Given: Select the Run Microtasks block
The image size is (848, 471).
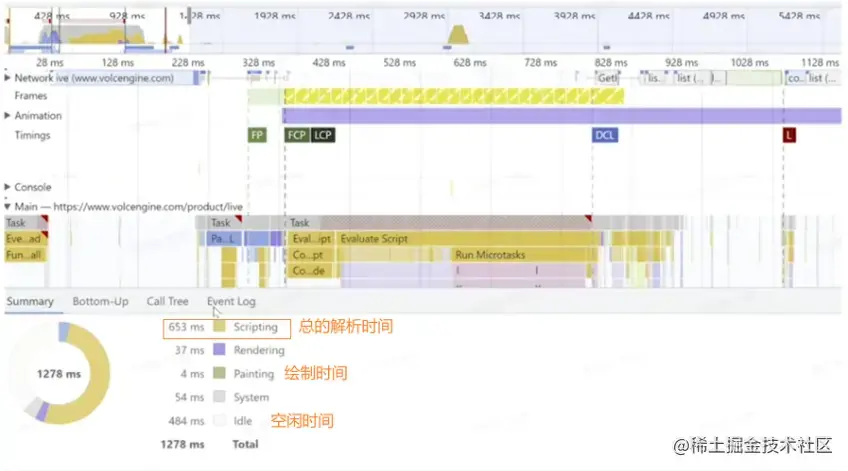Looking at the screenshot, I should point(525,255).
